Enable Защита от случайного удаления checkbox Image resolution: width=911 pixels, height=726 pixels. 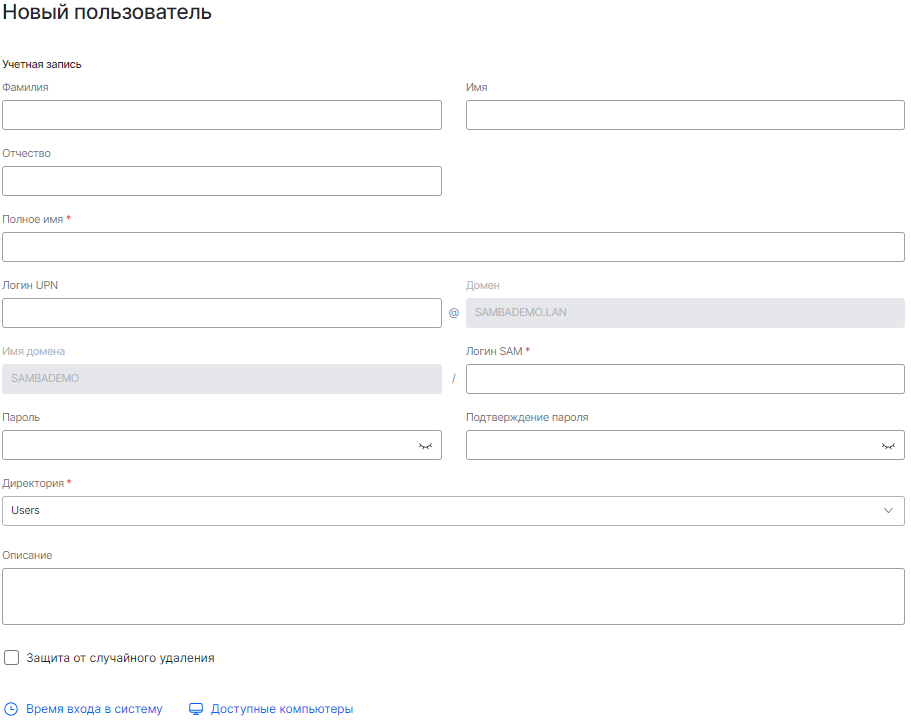[11, 657]
